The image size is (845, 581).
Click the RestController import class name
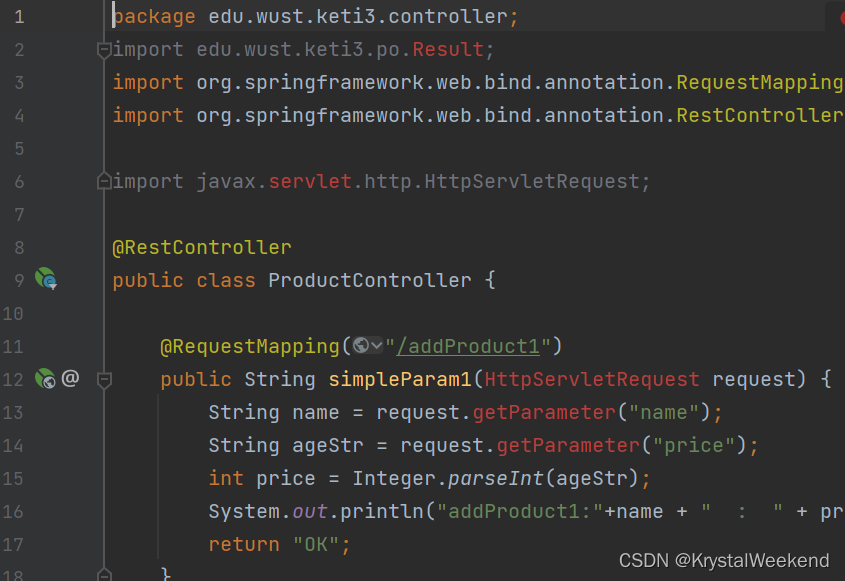pyautogui.click(x=760, y=115)
